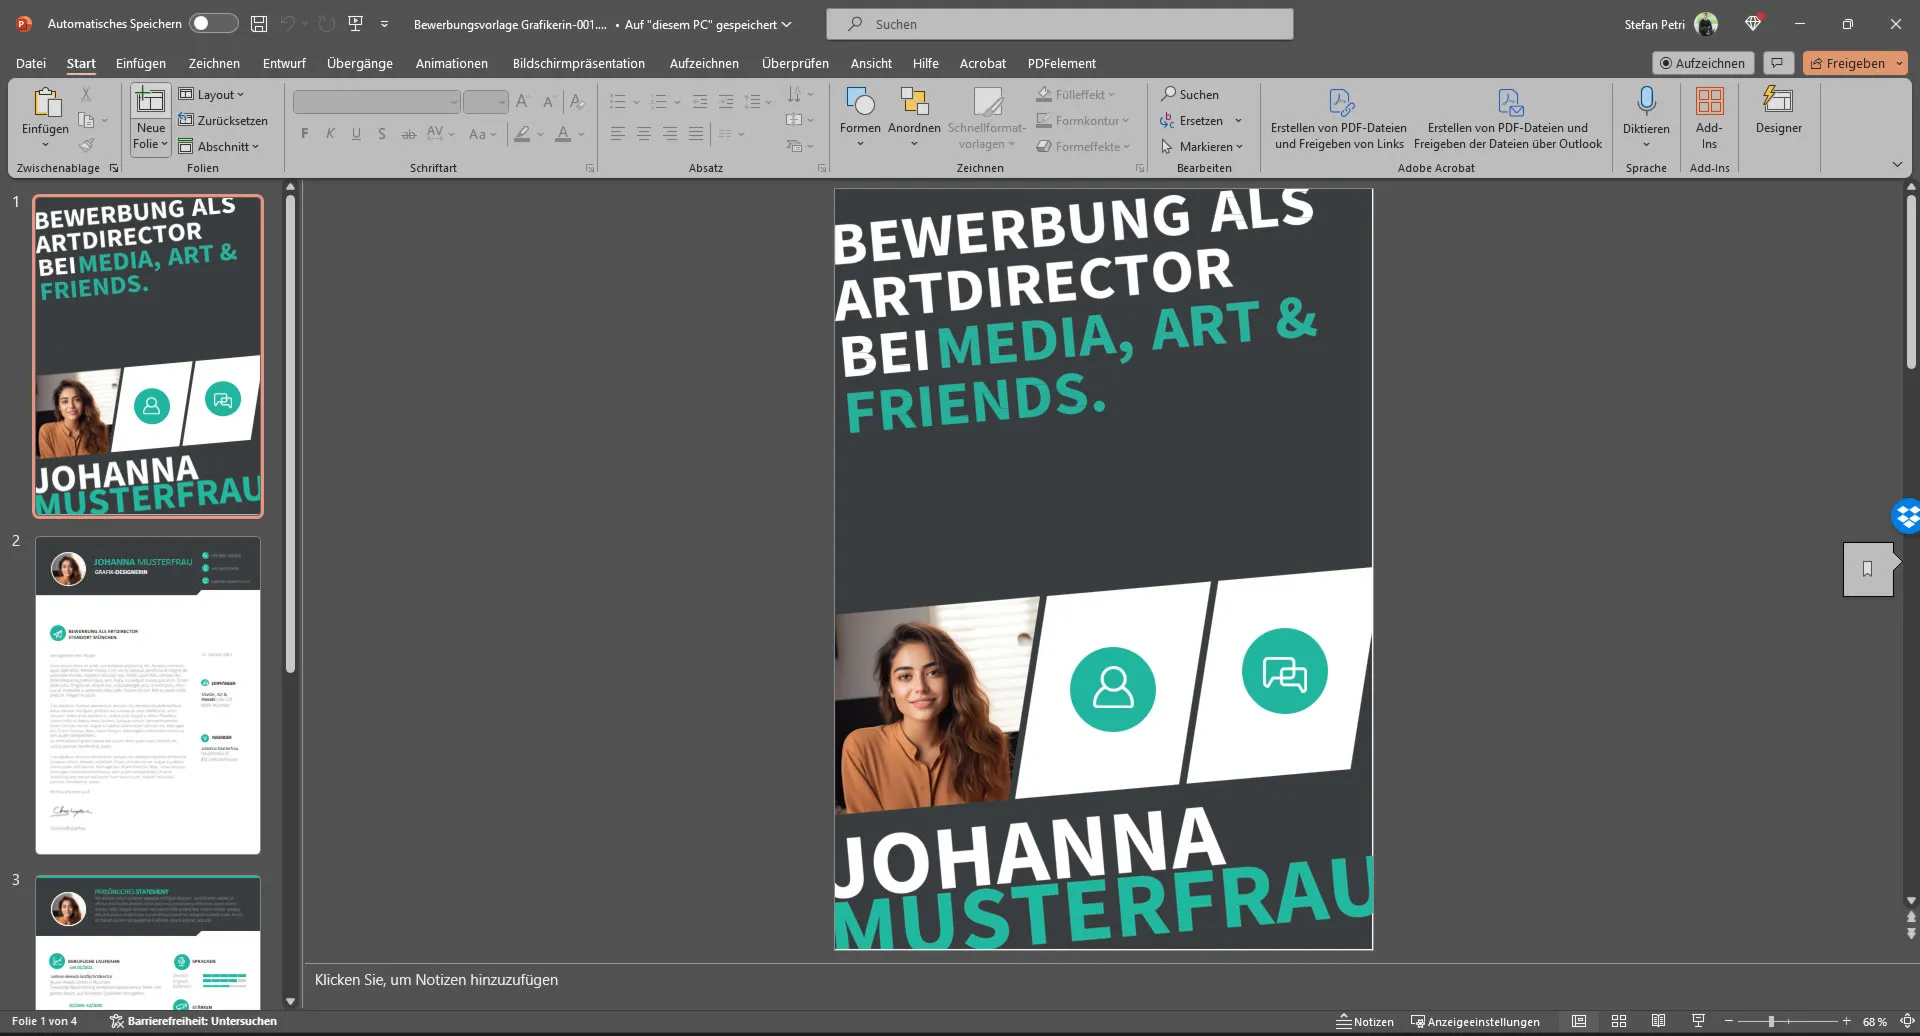The height and width of the screenshot is (1036, 1920).
Task: Click the underline U icon
Action: [x=356, y=134]
